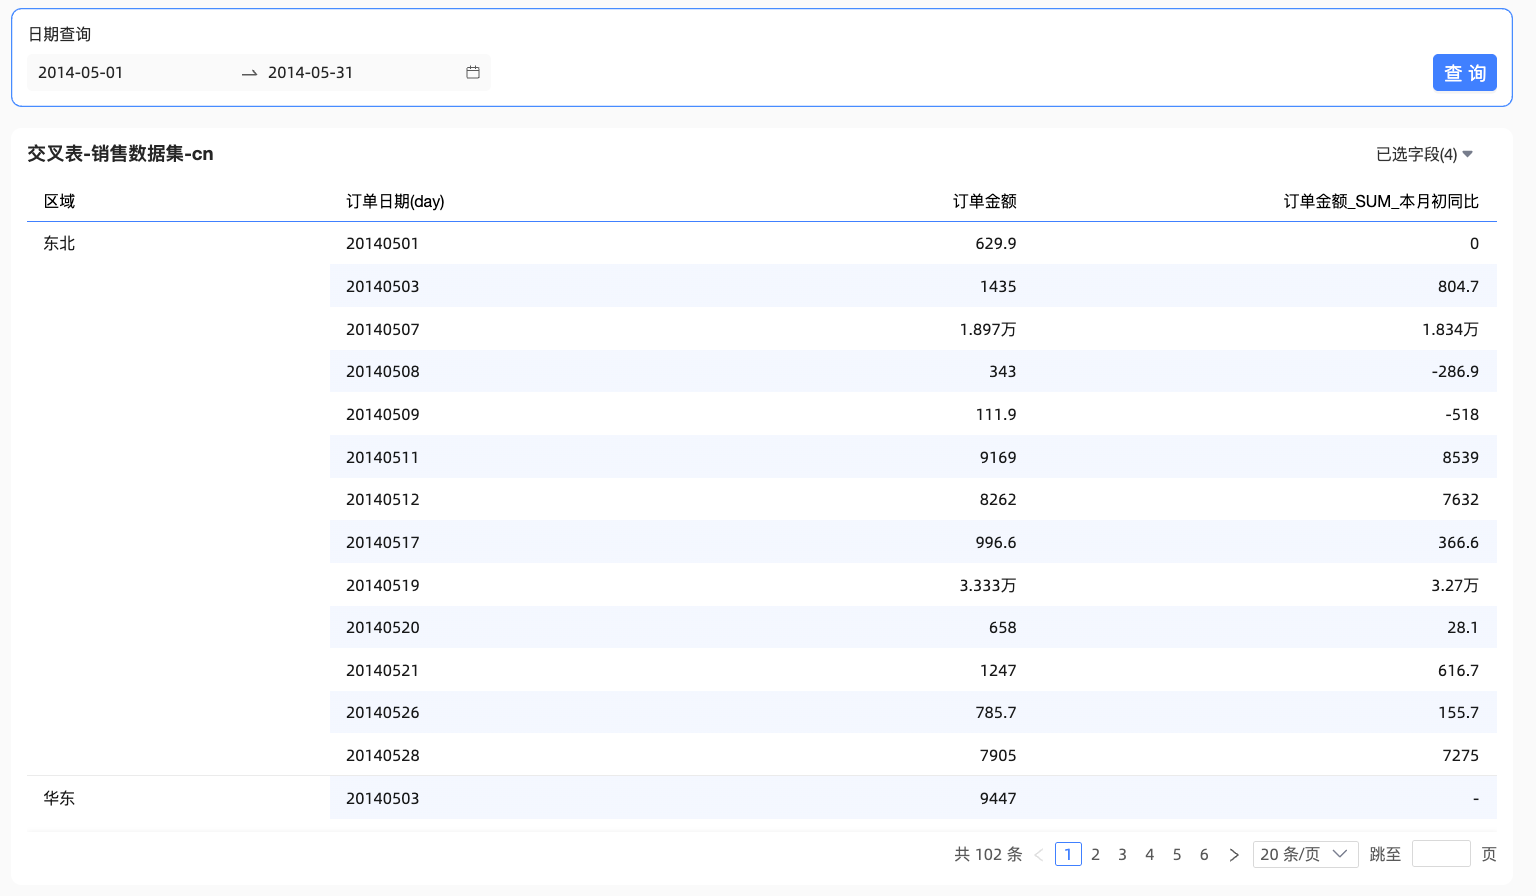Click date cell 20140509
Image resolution: width=1536 pixels, height=896 pixels.
coord(383,414)
